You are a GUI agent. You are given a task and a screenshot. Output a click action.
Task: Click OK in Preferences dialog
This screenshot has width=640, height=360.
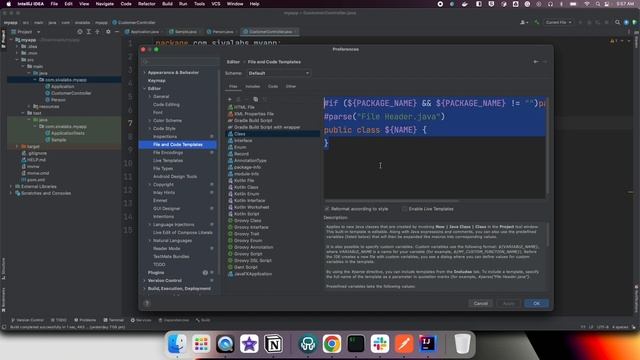pos(536,303)
